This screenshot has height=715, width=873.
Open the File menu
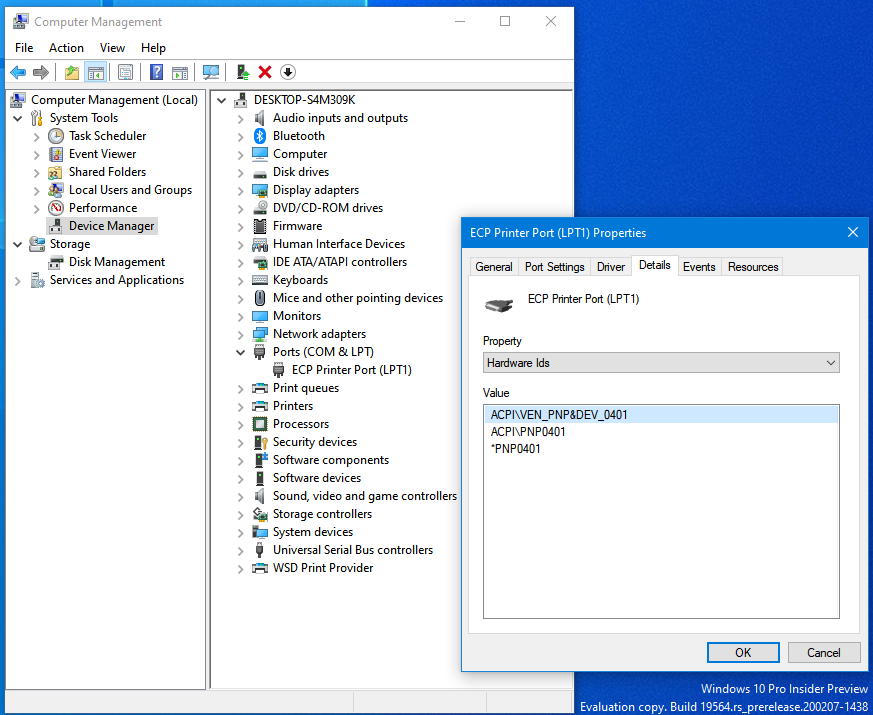24,48
